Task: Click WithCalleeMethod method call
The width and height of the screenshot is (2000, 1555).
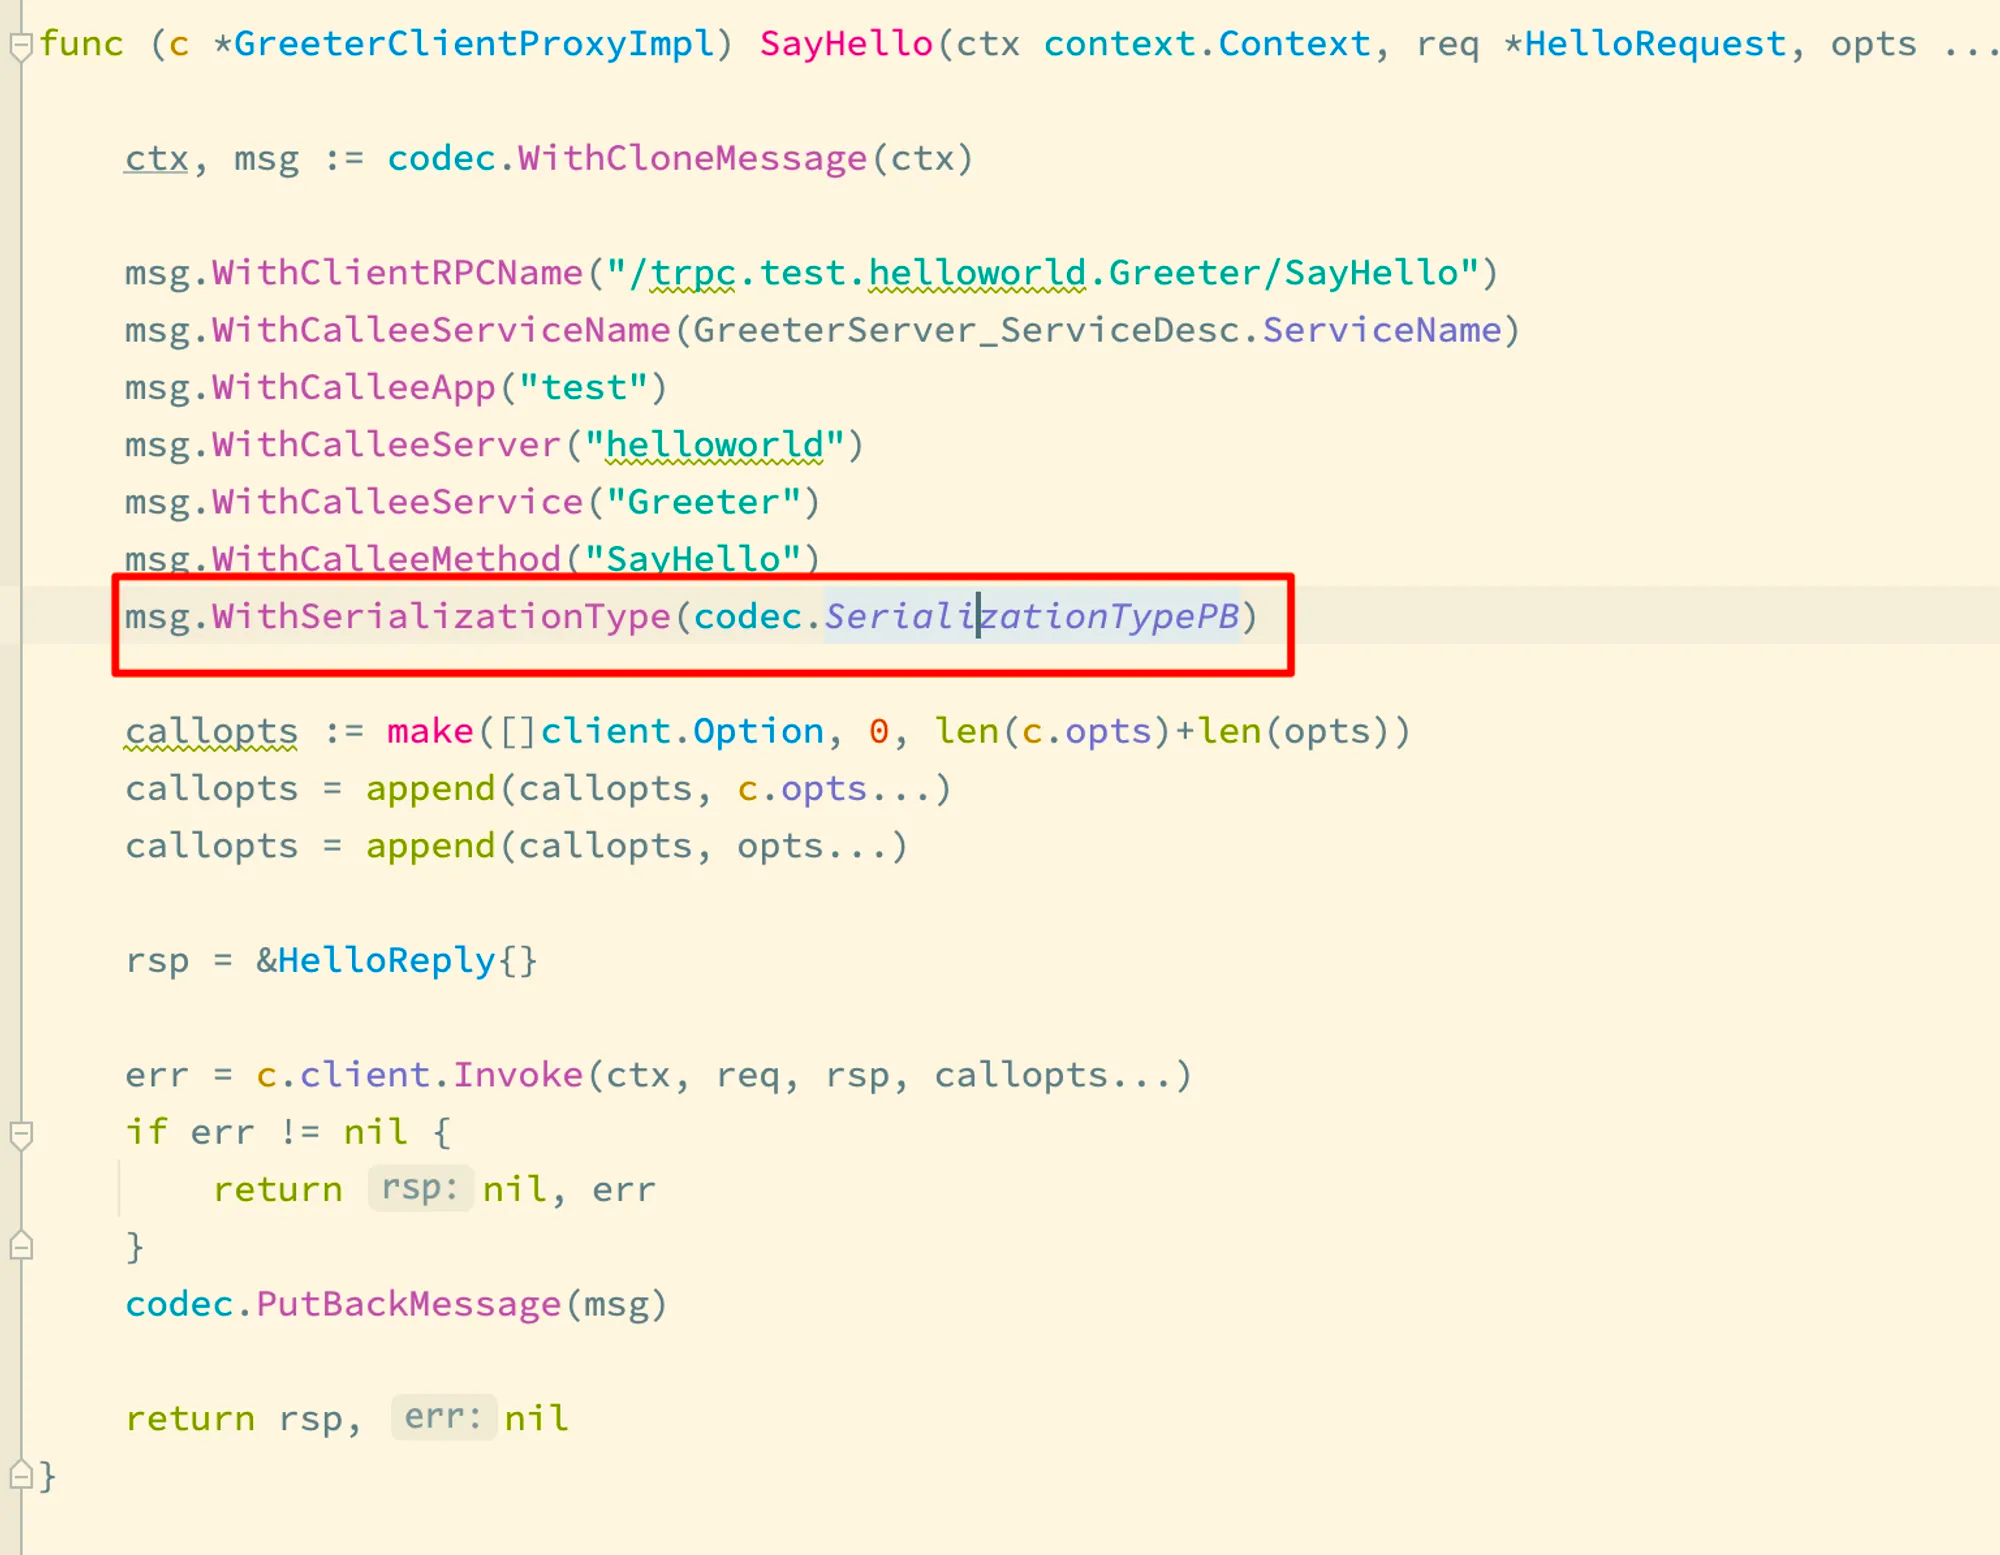Action: coord(386,558)
